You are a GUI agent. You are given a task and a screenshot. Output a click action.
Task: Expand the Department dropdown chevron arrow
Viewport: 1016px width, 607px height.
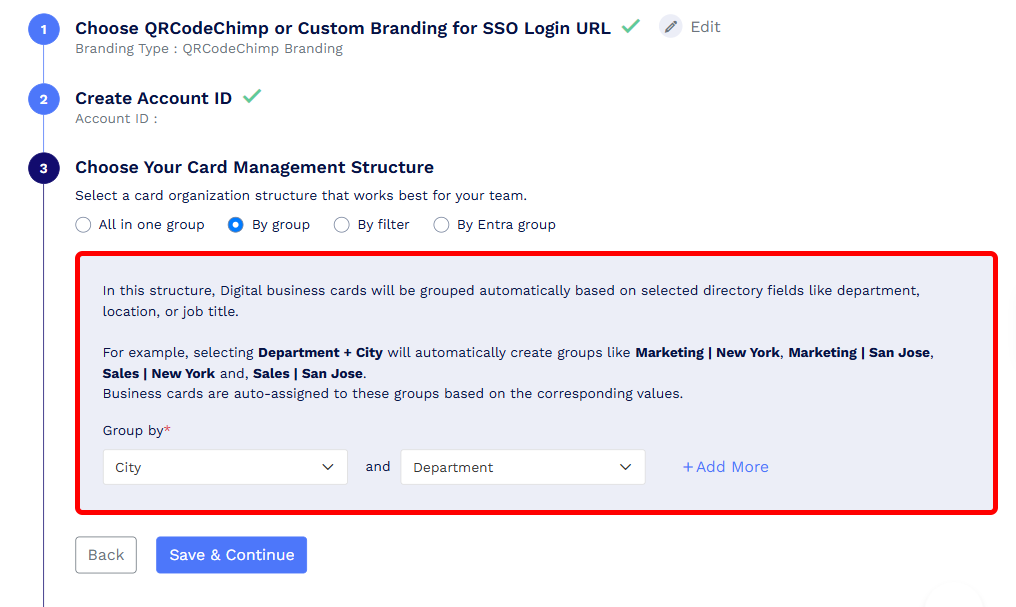(625, 467)
